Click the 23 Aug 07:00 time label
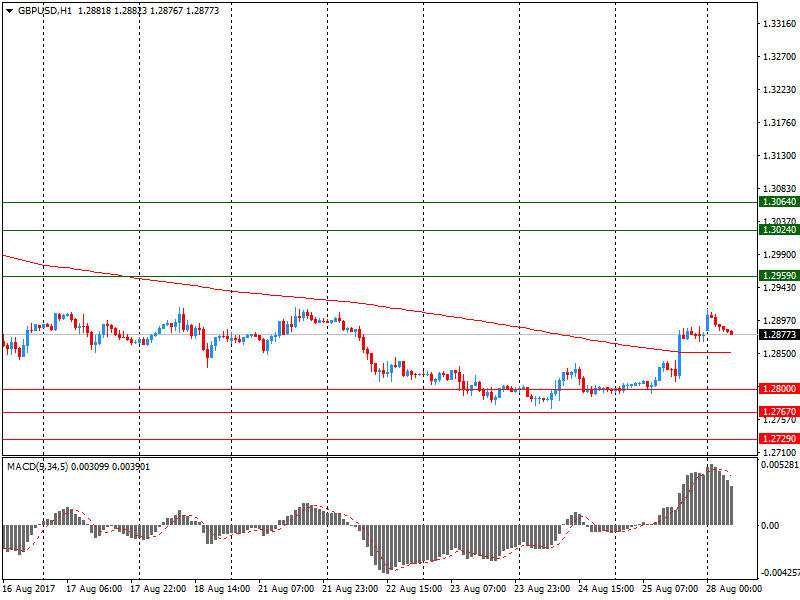 pos(478,589)
